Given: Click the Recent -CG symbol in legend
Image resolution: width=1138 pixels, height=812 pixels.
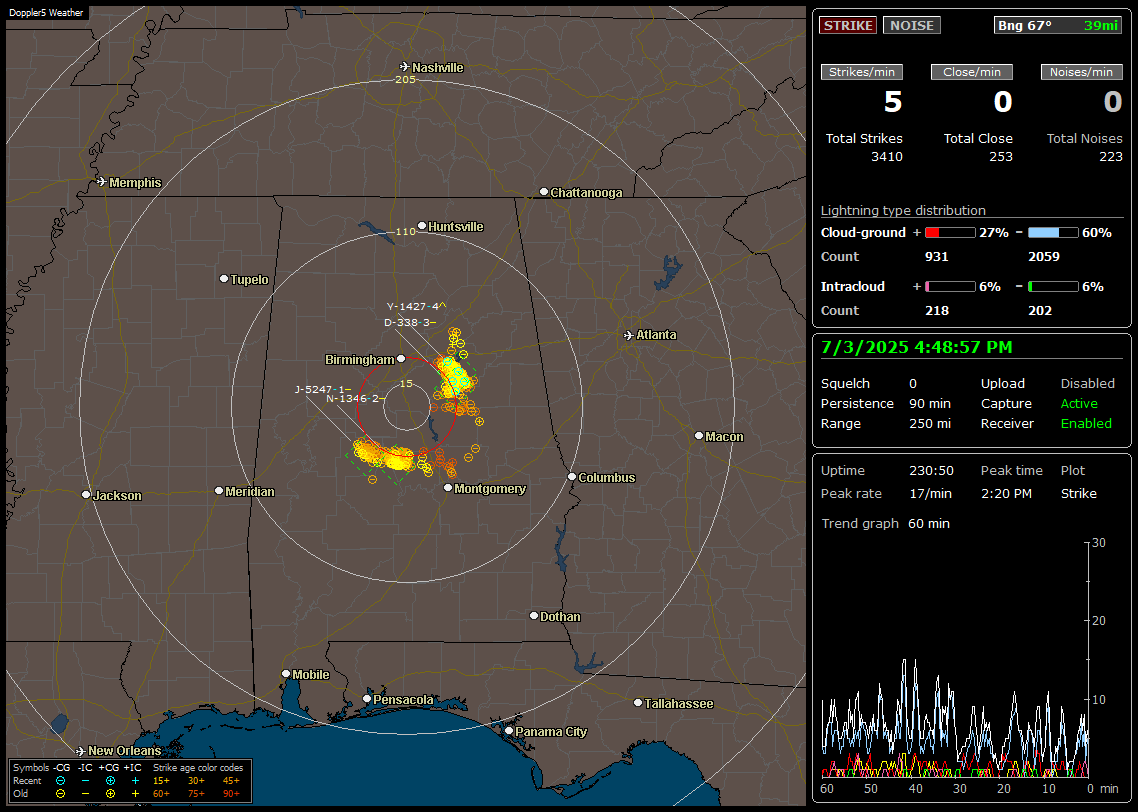Looking at the screenshot, I should (x=60, y=781).
